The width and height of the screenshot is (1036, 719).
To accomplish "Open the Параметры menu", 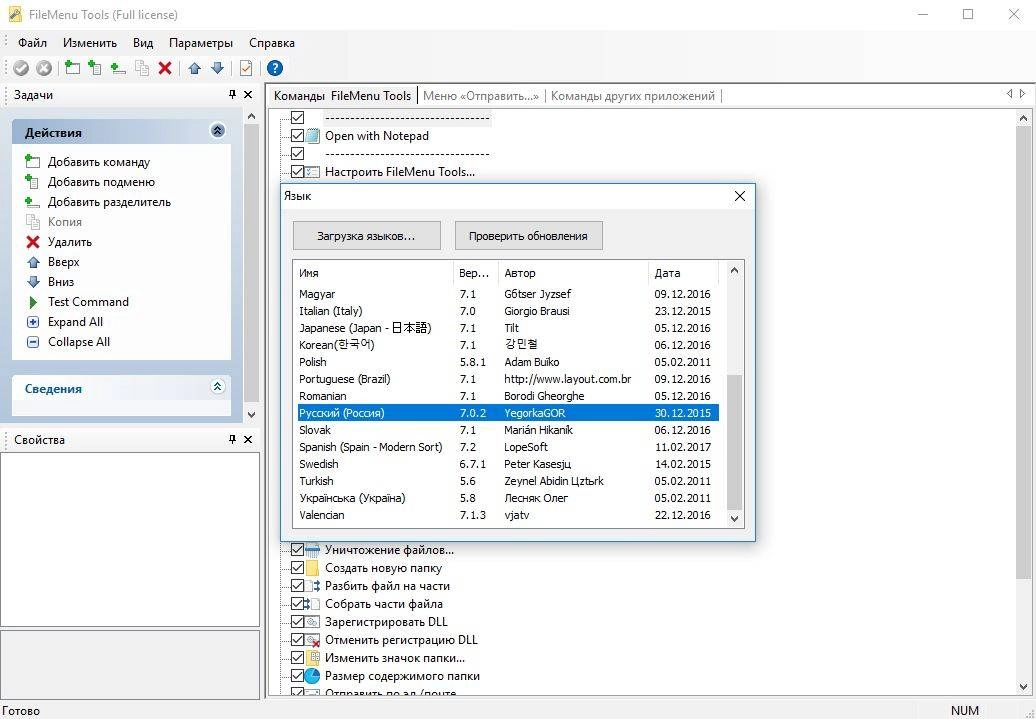I will (x=201, y=43).
